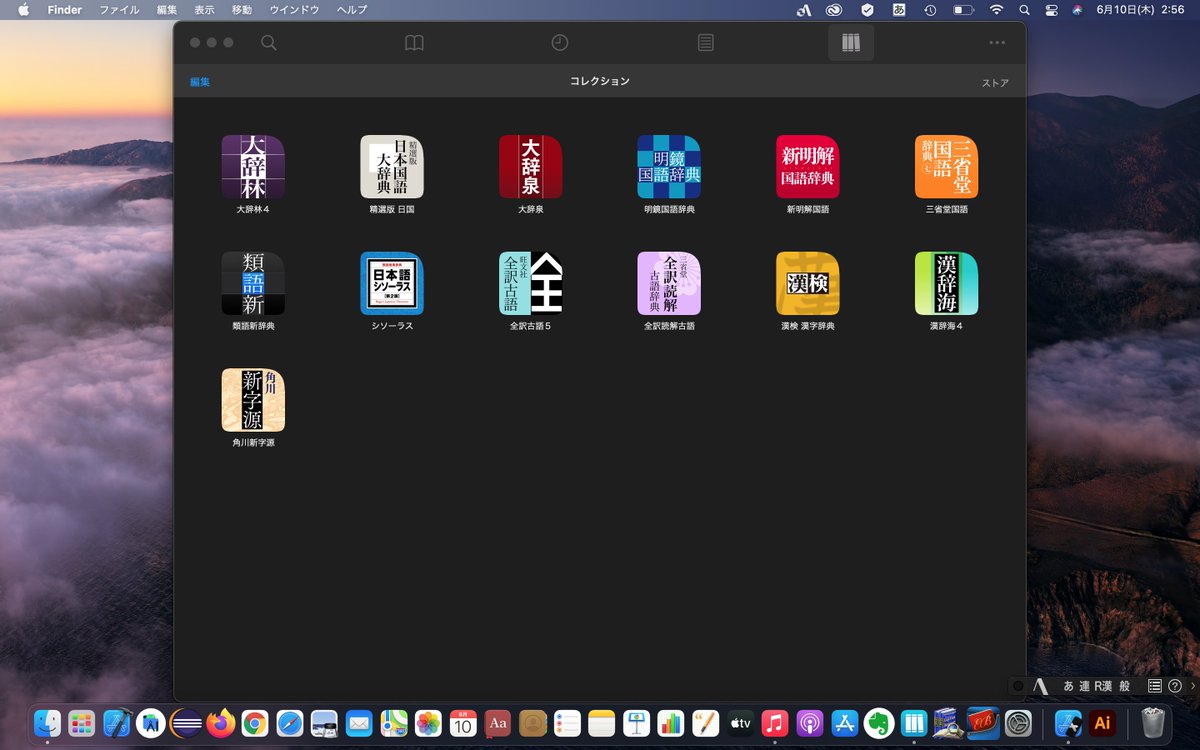Open the 明鏡国語辞典 dictionary
1200x750 pixels.
pos(669,167)
